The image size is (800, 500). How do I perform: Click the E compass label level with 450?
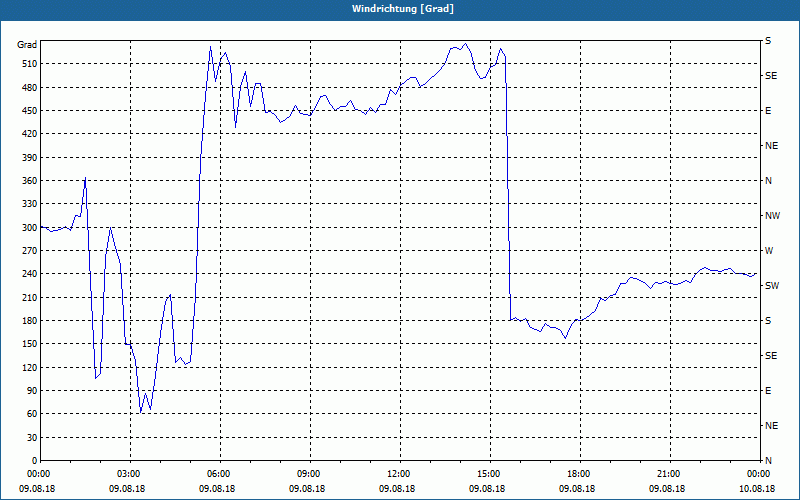coord(768,111)
